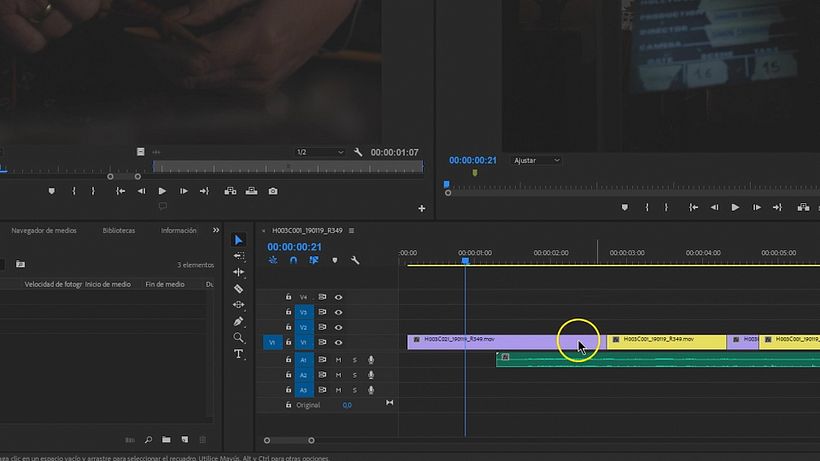Mark Out point in Source monitor

pos(93,191)
